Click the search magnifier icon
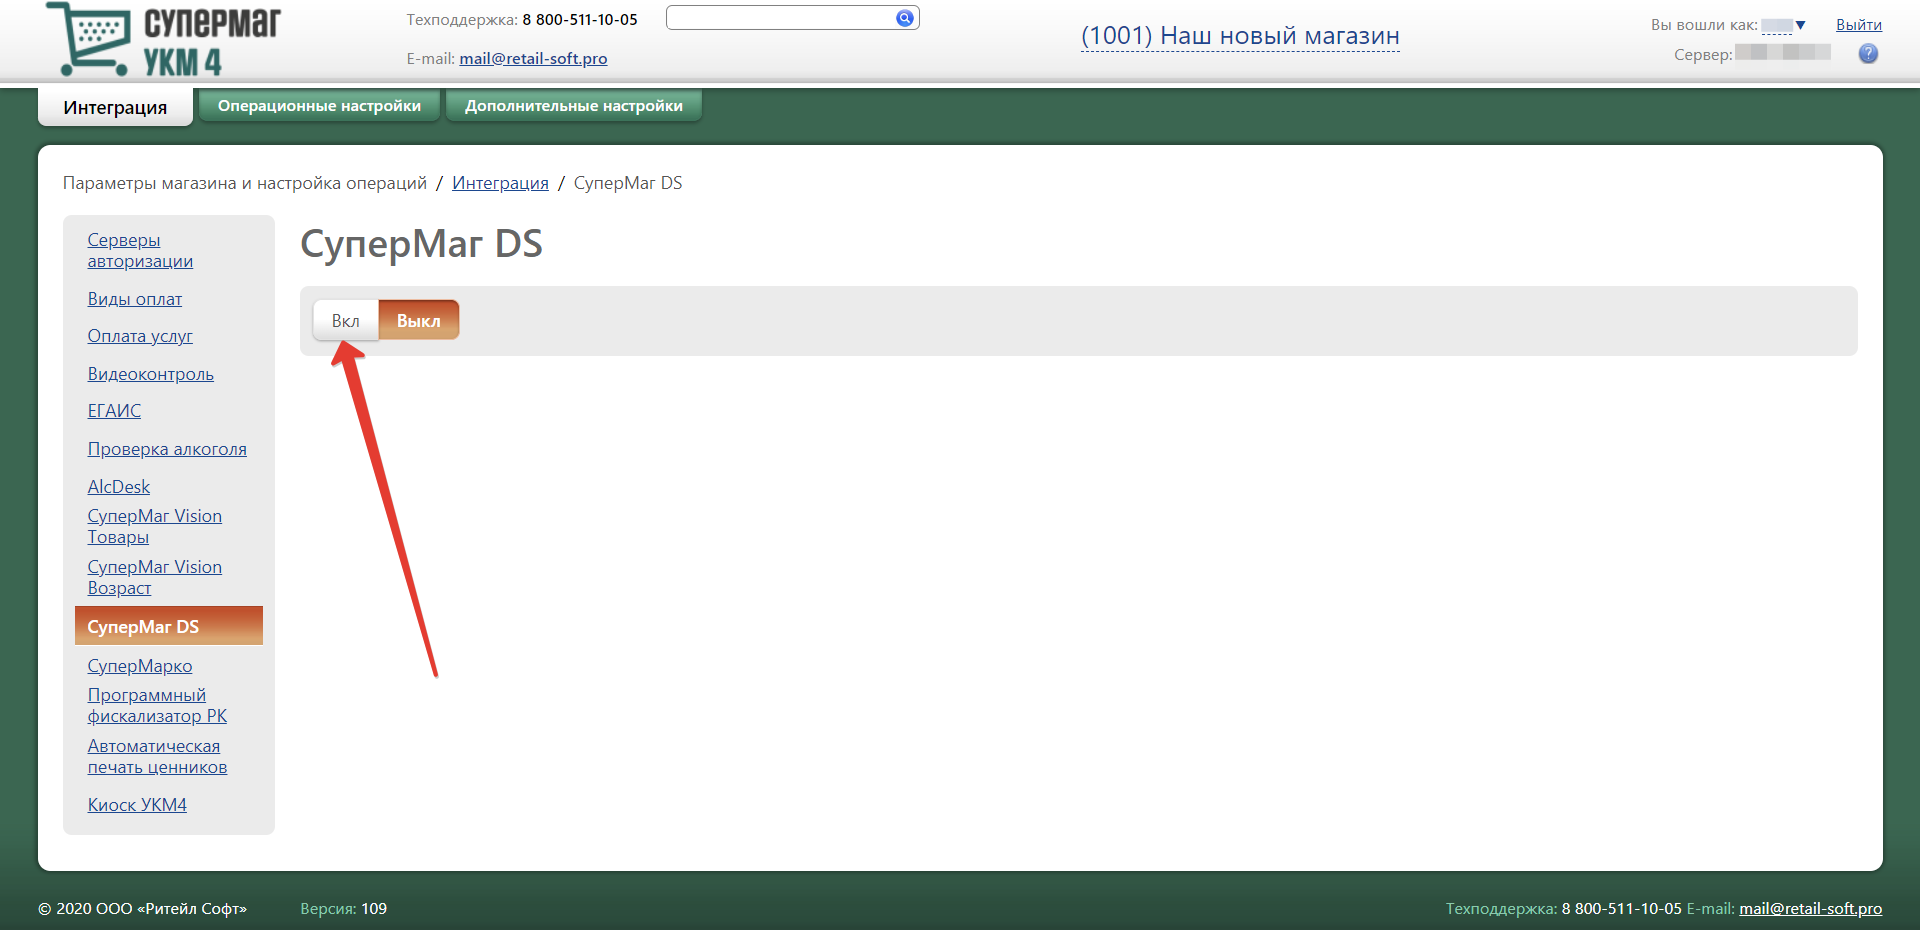1920x930 pixels. (x=905, y=18)
